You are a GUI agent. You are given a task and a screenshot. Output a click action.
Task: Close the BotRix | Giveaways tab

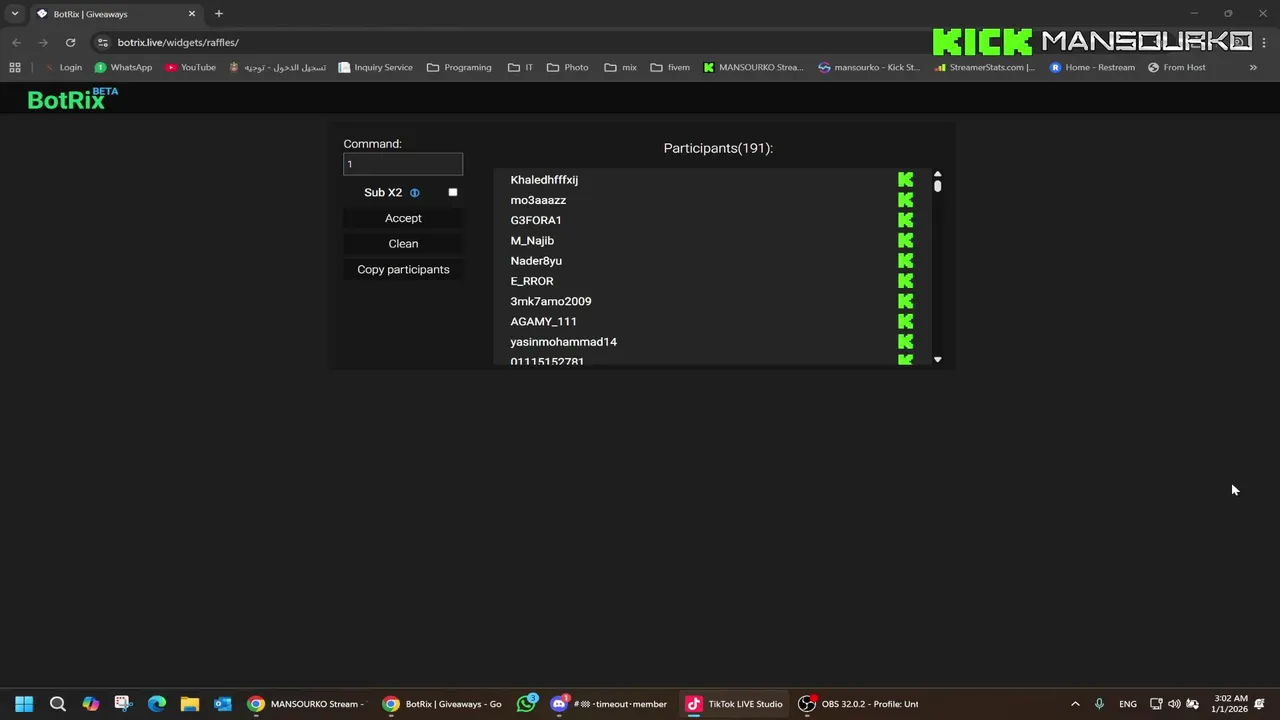pyautogui.click(x=192, y=14)
